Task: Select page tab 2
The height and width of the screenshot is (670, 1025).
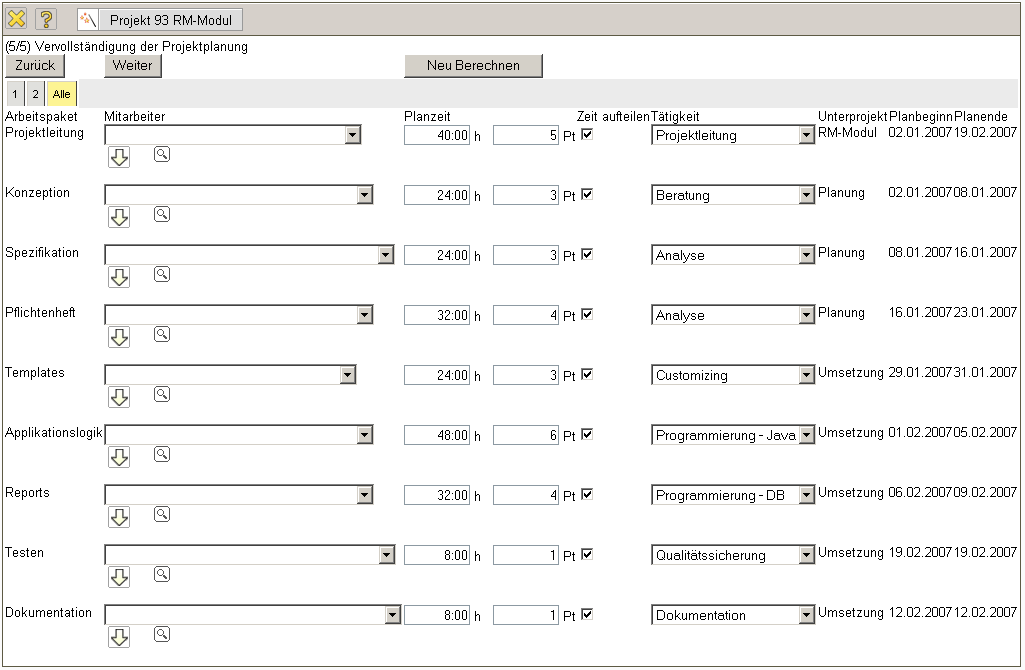Action: pyautogui.click(x=35, y=94)
